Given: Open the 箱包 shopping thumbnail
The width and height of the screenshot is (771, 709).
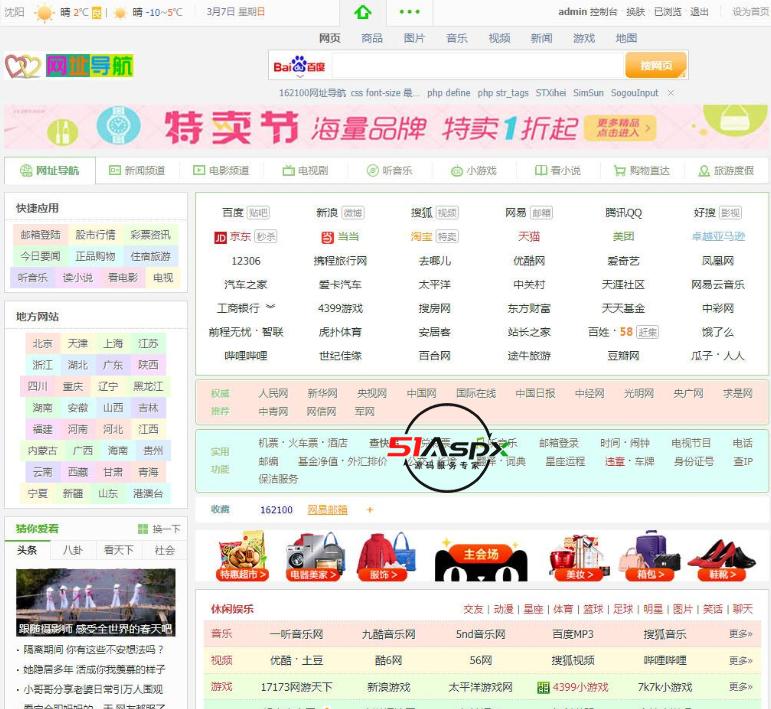Looking at the screenshot, I should 651,556.
